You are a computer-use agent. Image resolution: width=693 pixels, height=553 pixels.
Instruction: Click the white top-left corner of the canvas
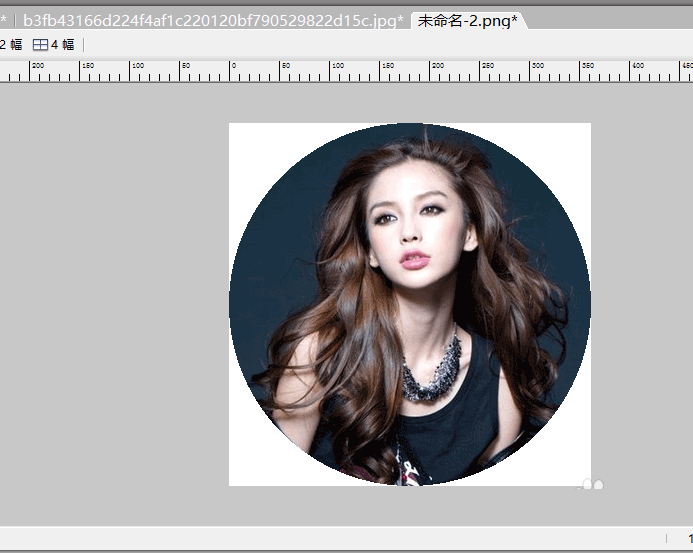click(x=240, y=134)
